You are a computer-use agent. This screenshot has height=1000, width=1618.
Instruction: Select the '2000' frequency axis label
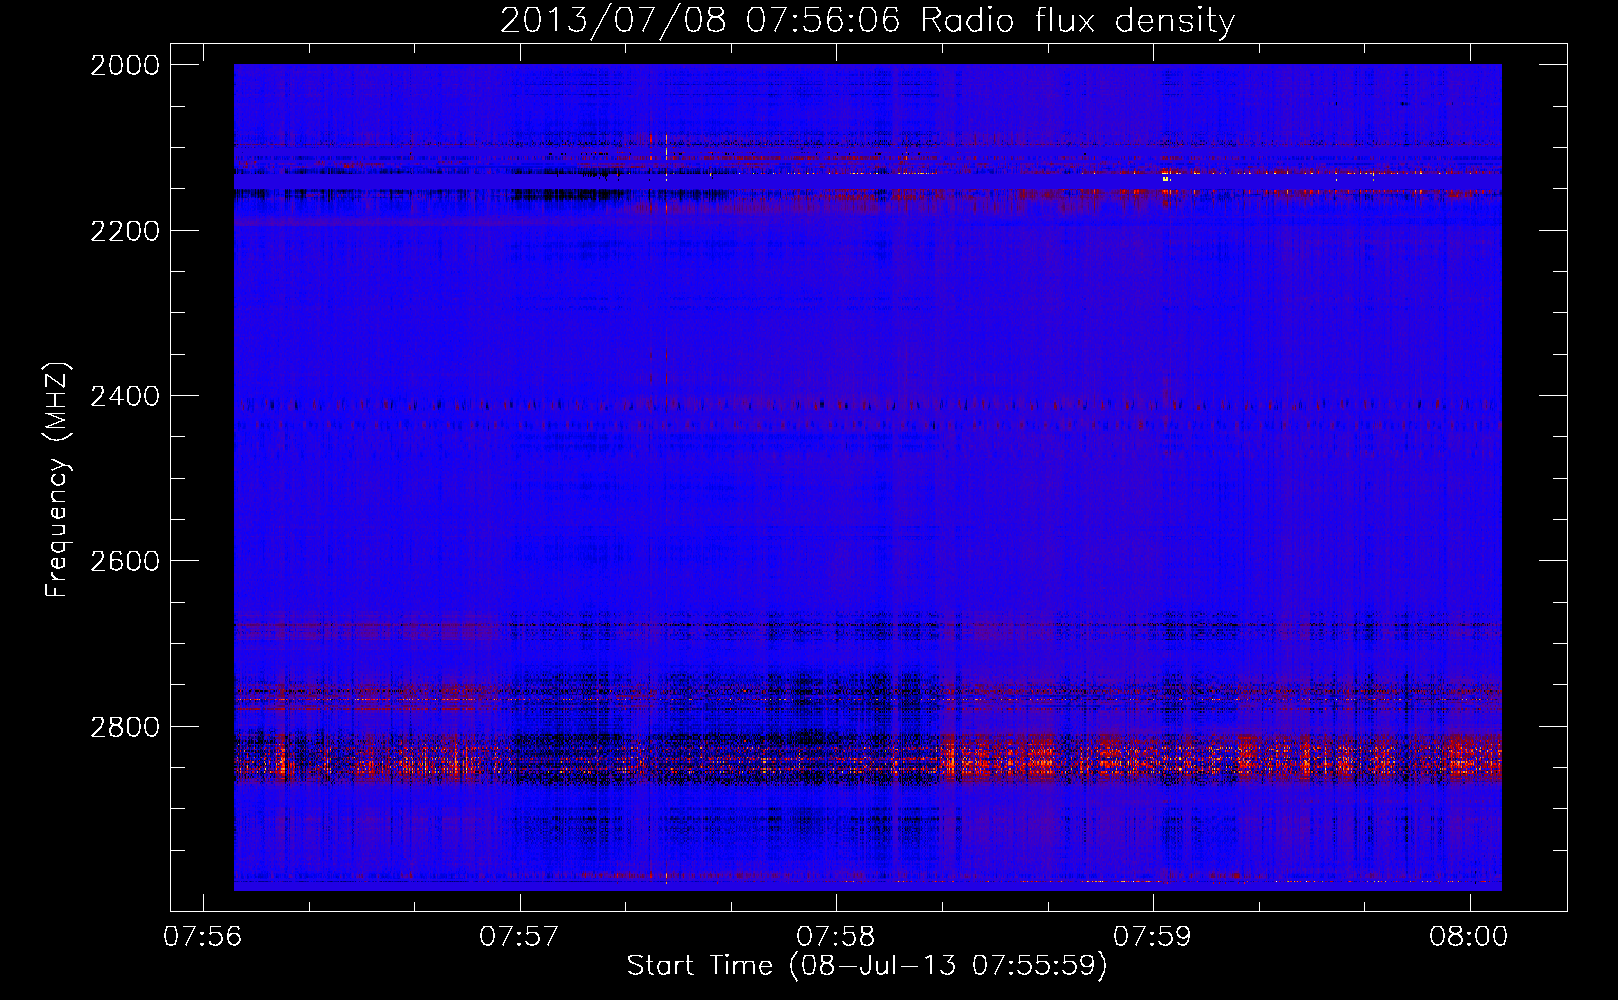pyautogui.click(x=125, y=66)
